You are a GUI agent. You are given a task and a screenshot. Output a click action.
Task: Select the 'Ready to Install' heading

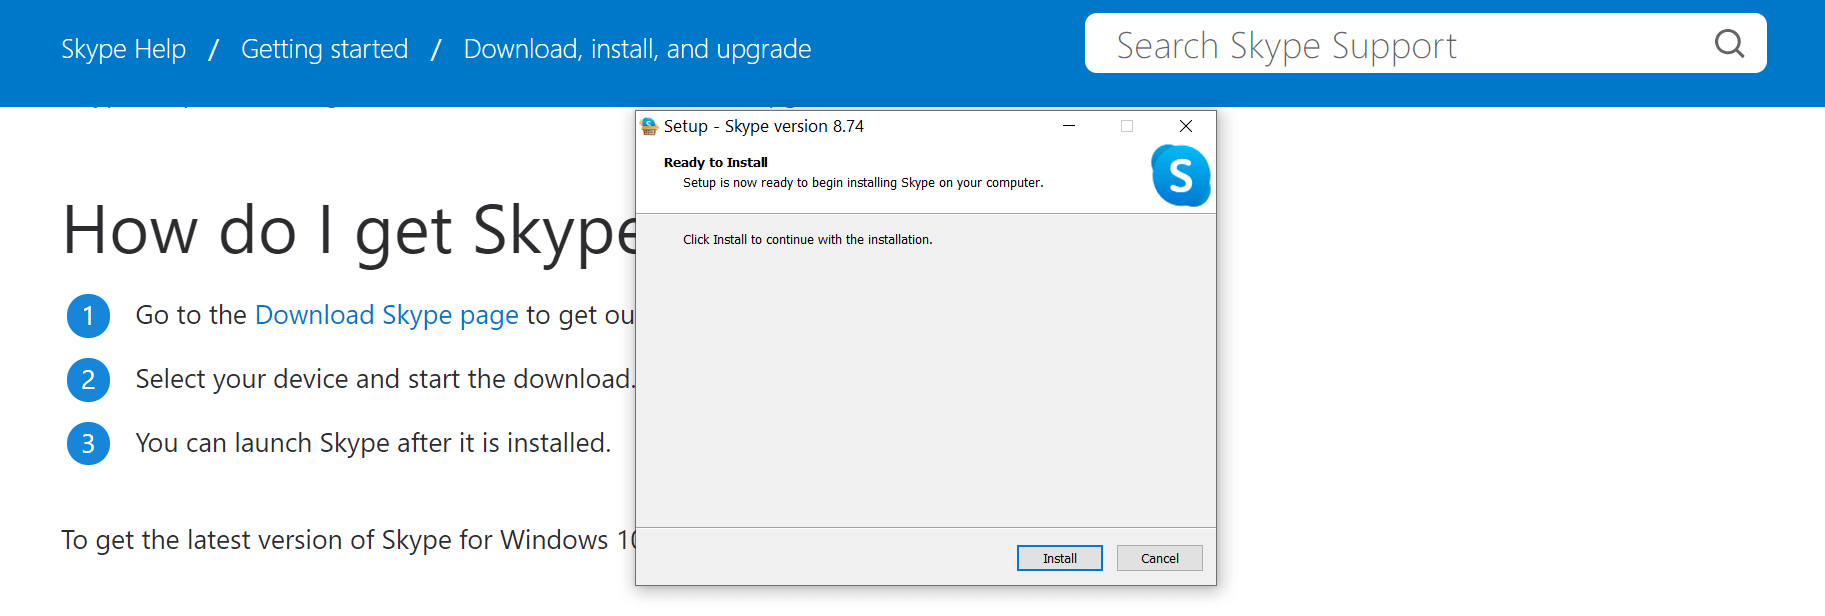pos(715,162)
